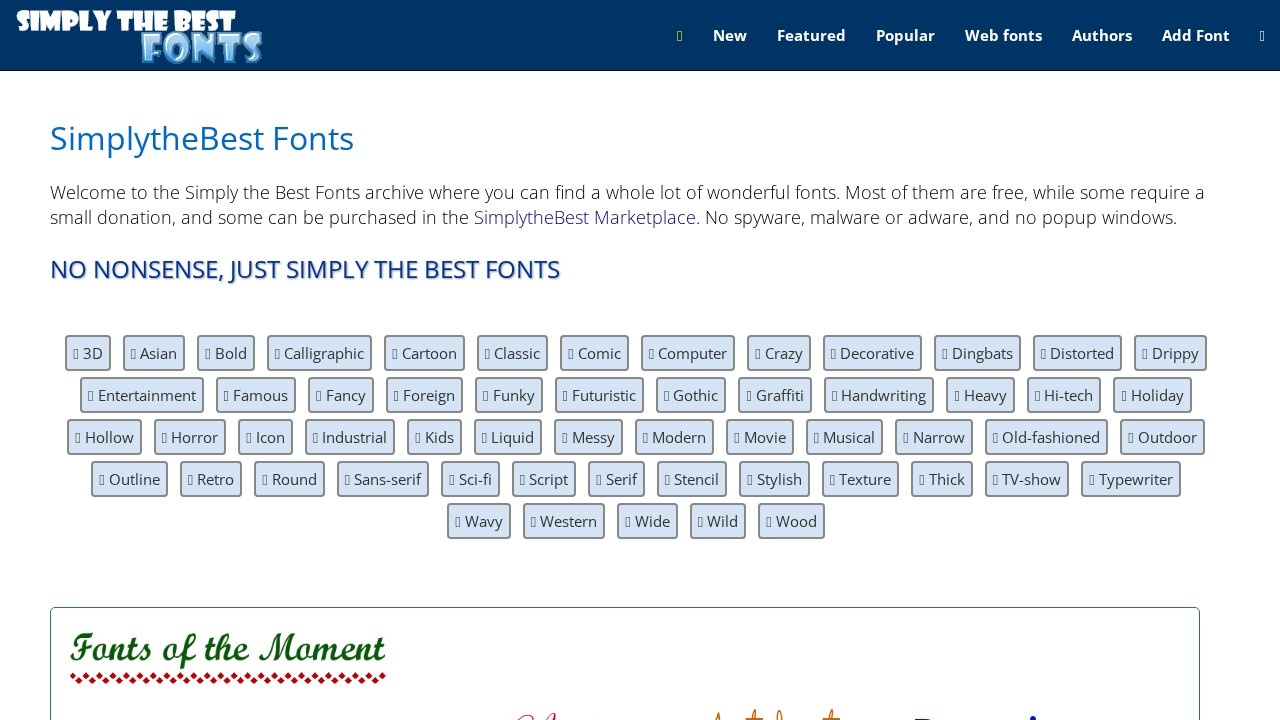Image resolution: width=1280 pixels, height=720 pixels.
Task: Click the icon right of Add Font
Action: pyautogui.click(x=1262, y=36)
